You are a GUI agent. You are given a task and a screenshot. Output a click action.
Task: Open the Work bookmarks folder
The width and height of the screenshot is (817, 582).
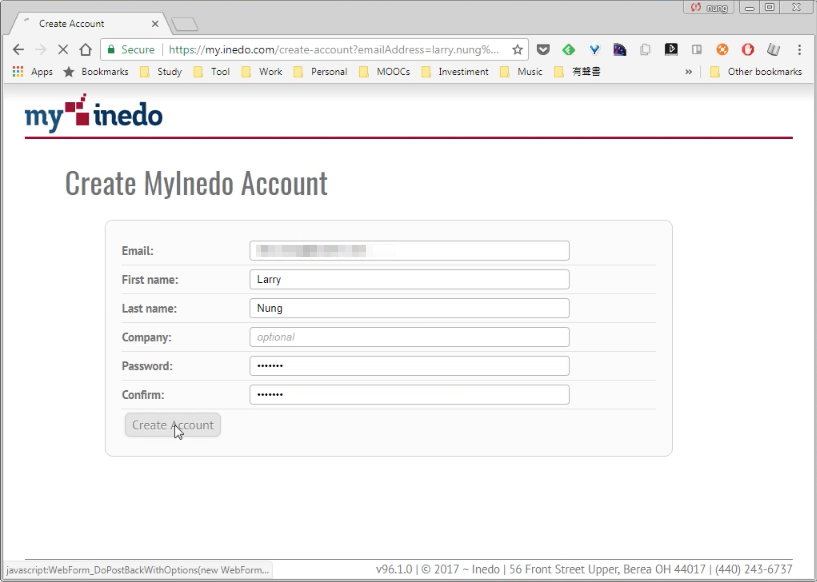(262, 71)
